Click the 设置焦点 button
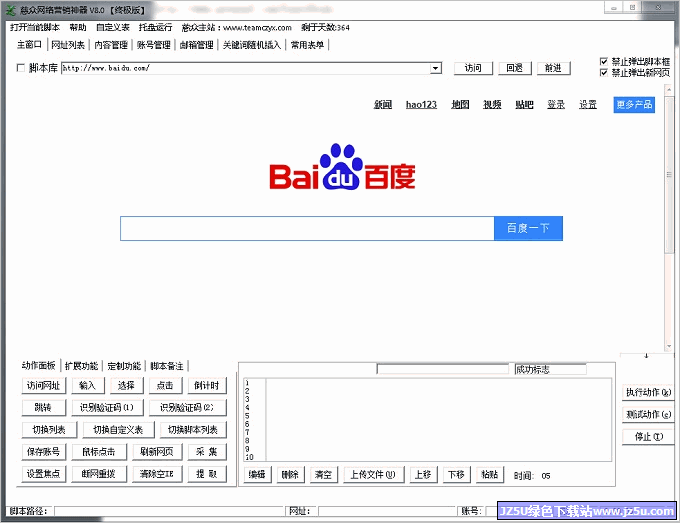This screenshot has width=680, height=523. pyautogui.click(x=43, y=474)
